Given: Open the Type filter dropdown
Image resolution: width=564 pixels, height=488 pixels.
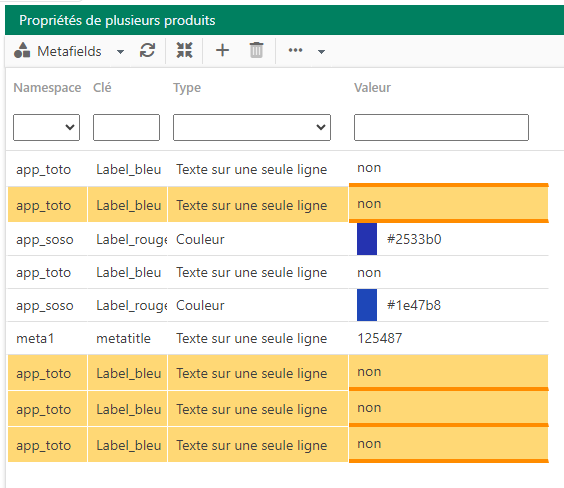Looking at the screenshot, I should tap(252, 127).
